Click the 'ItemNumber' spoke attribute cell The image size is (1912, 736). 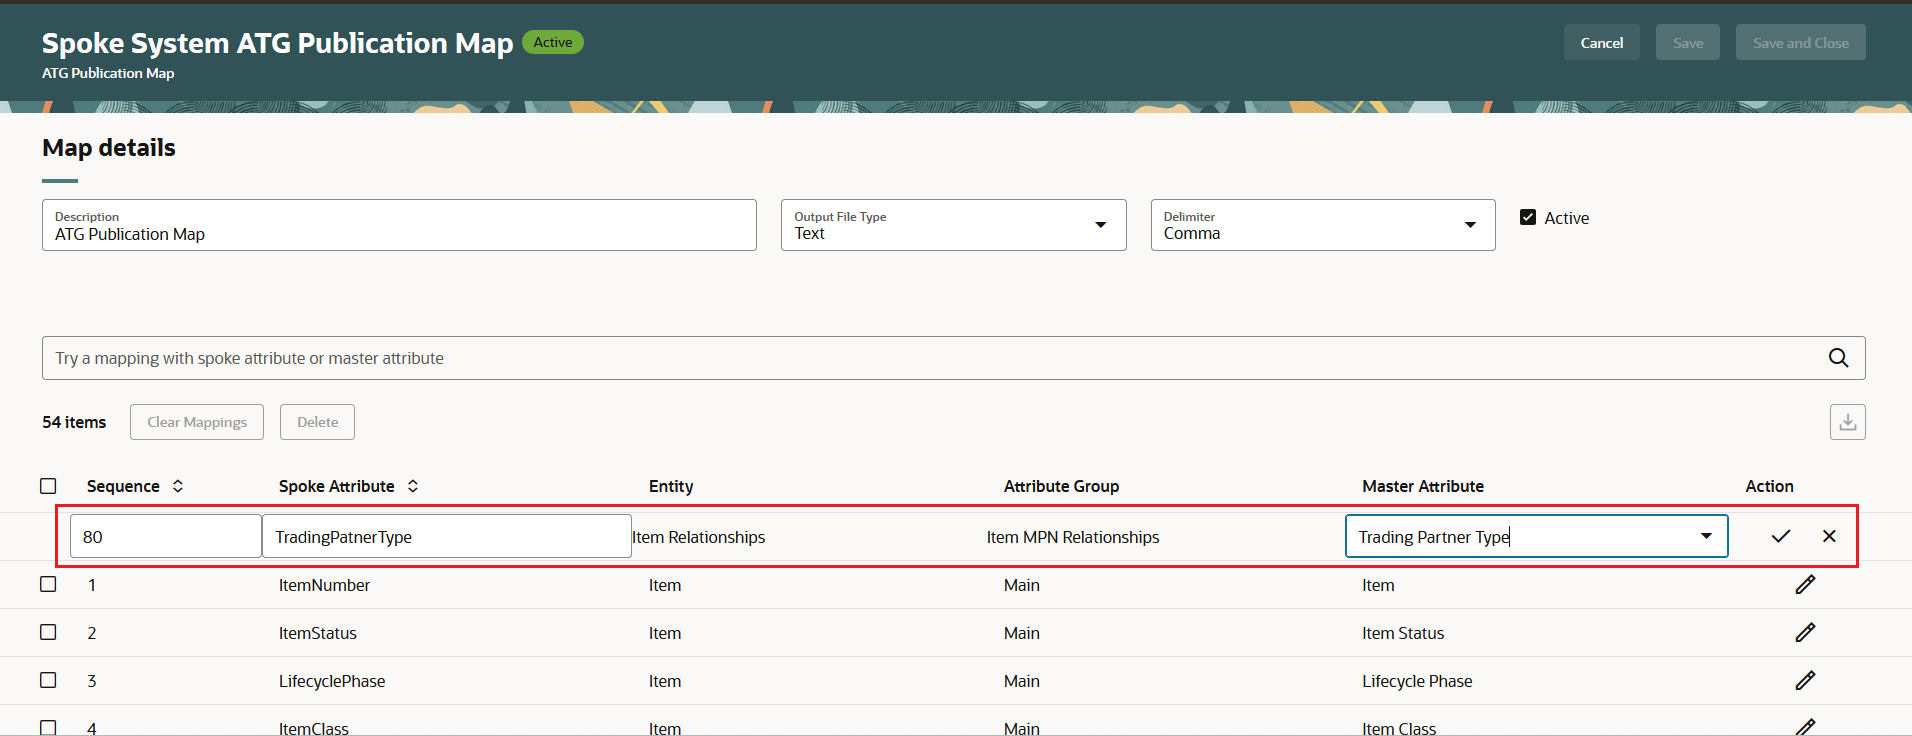(x=324, y=585)
